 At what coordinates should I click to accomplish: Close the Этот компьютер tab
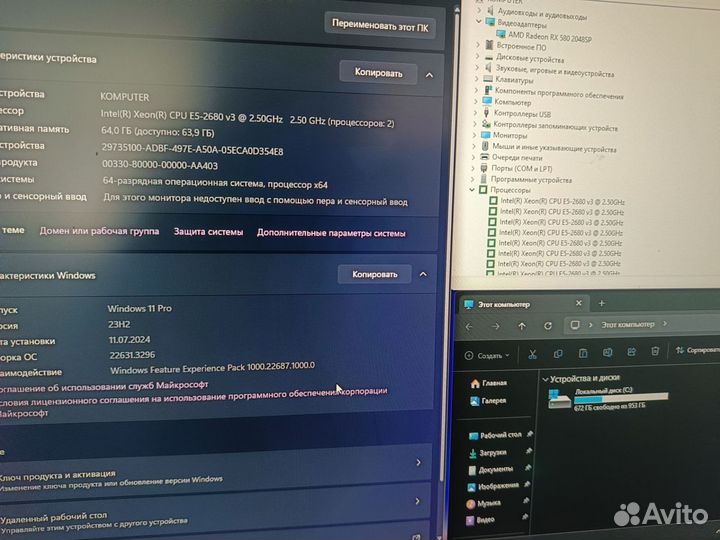579,303
